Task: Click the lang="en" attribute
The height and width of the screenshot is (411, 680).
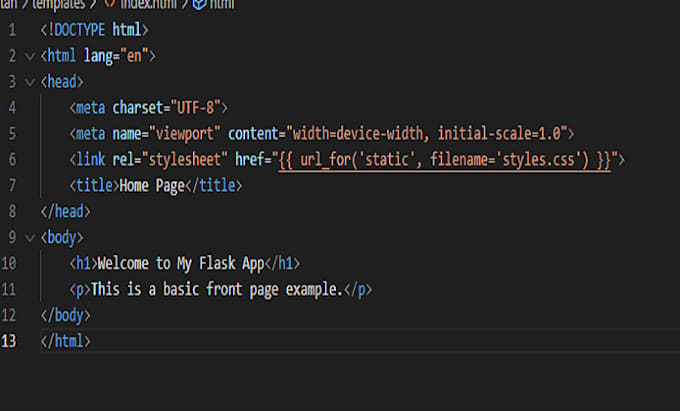Action: (x=116, y=56)
